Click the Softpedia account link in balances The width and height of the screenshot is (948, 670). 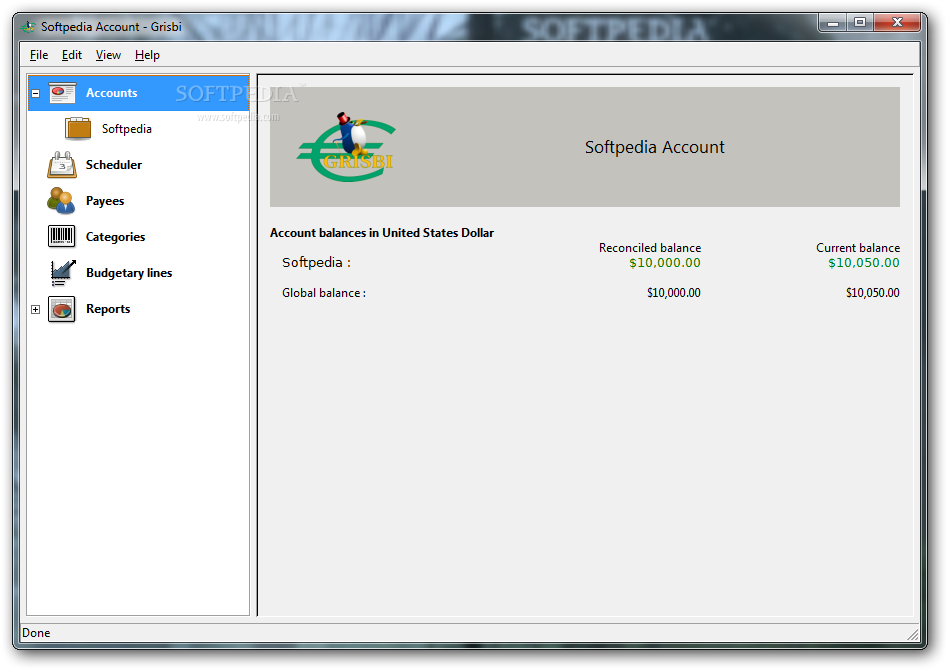point(316,262)
